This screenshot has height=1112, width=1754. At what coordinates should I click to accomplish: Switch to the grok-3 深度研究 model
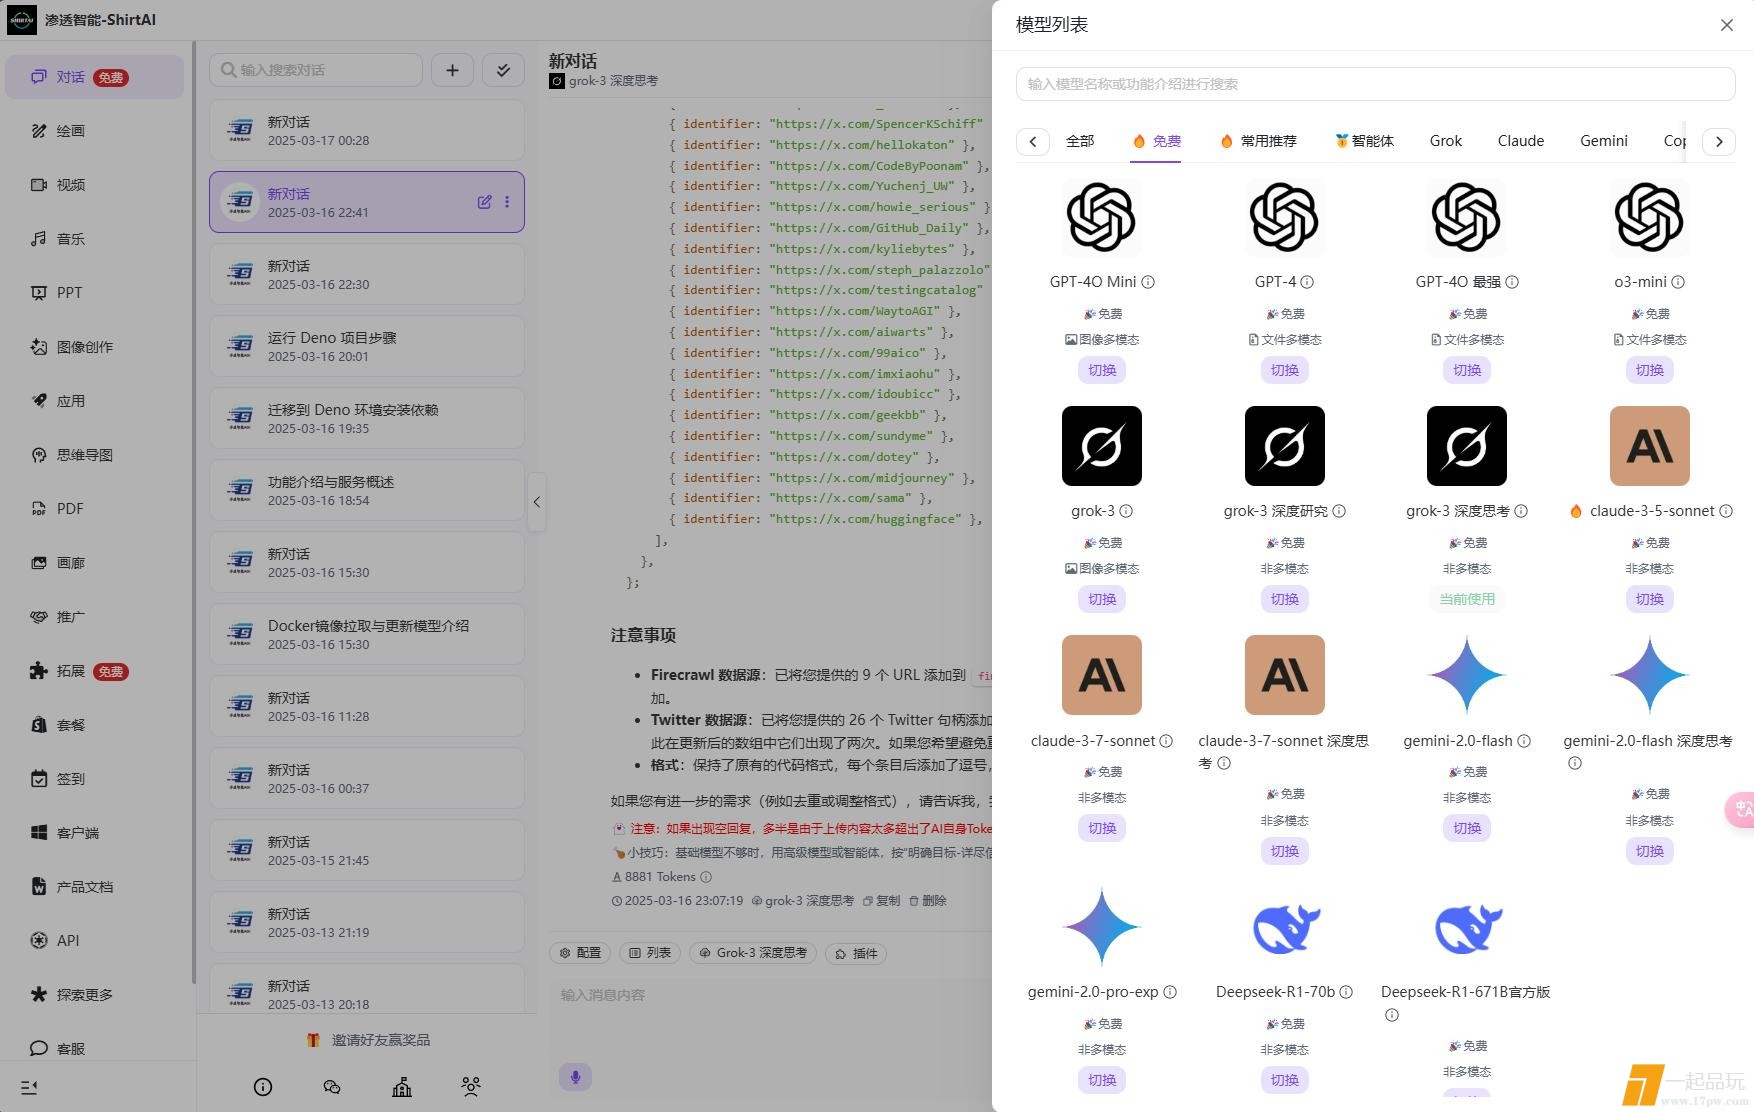[x=1285, y=599]
